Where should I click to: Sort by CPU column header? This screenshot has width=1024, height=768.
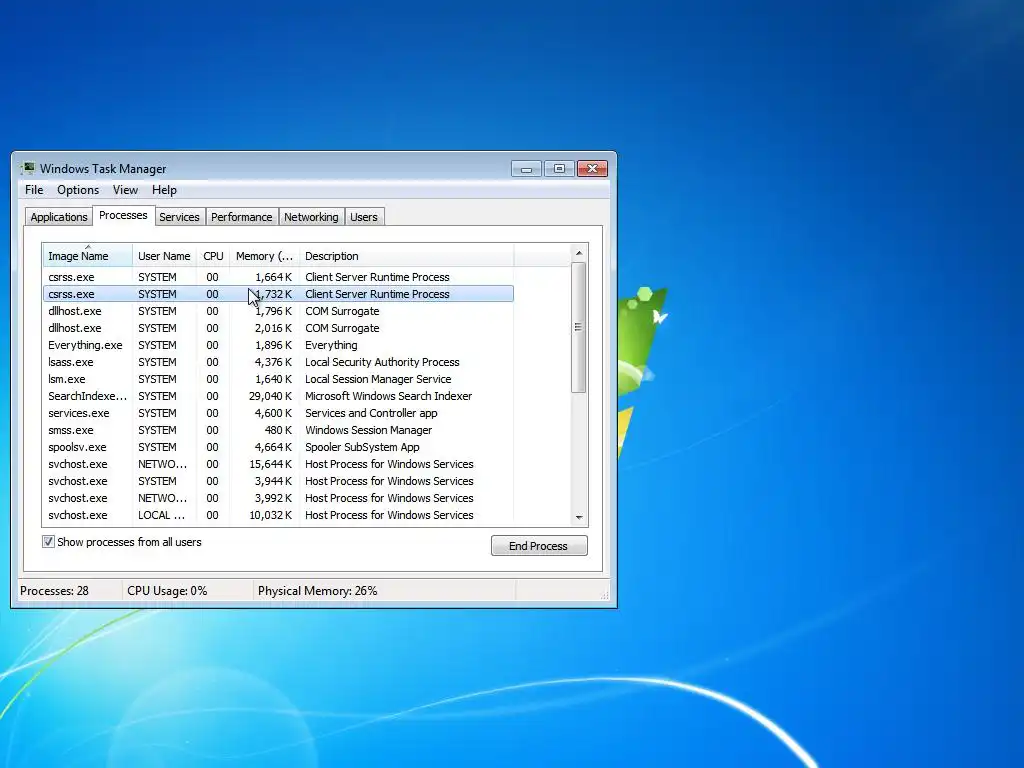213,256
